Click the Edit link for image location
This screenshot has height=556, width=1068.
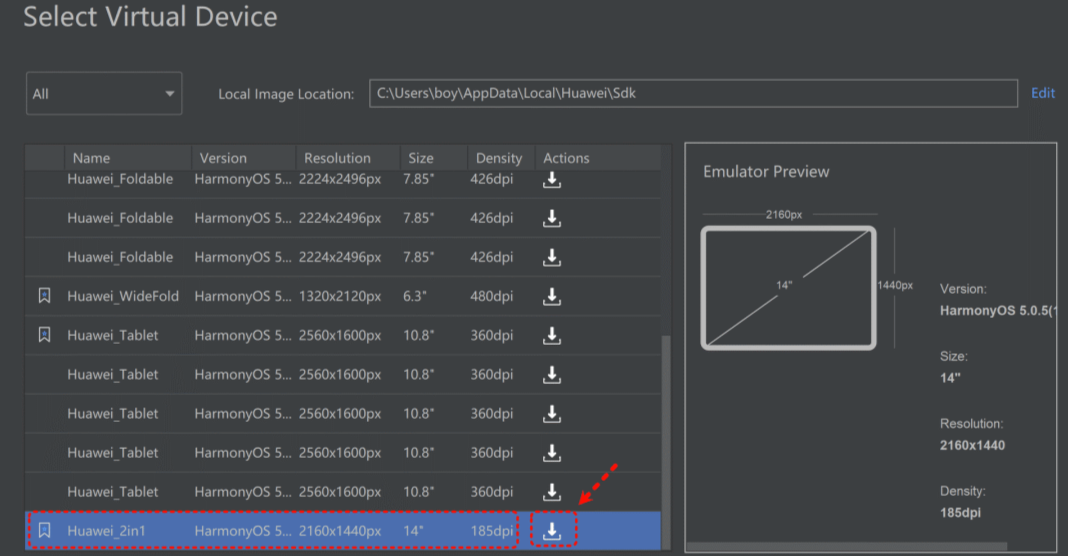[1043, 93]
